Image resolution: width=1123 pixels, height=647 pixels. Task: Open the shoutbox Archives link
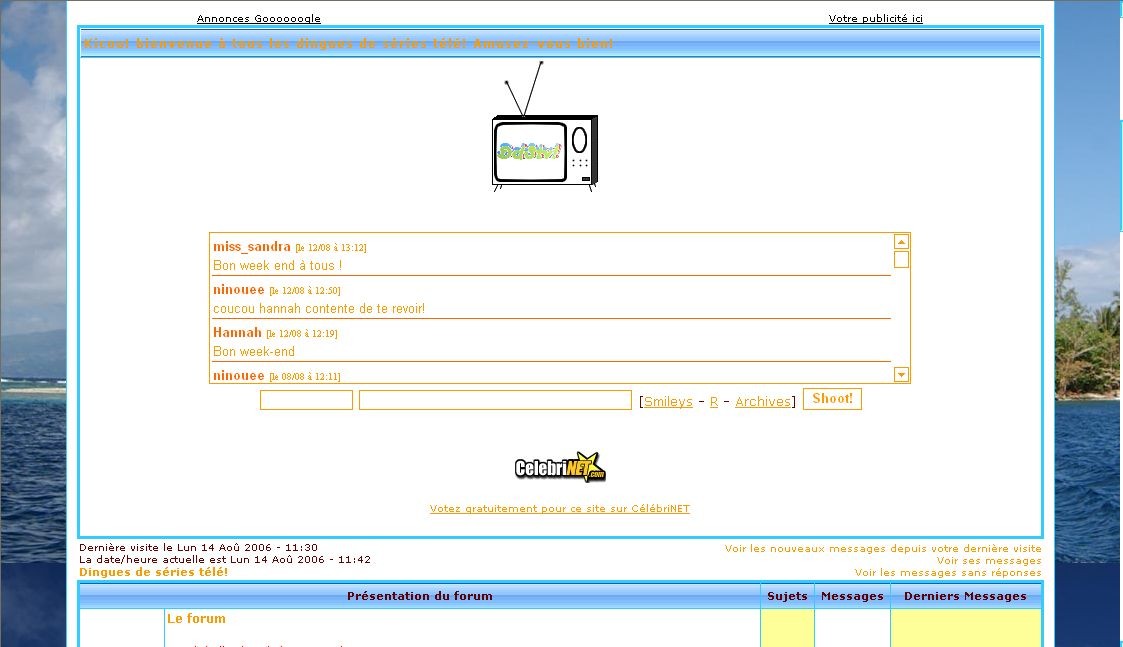[x=763, y=402]
